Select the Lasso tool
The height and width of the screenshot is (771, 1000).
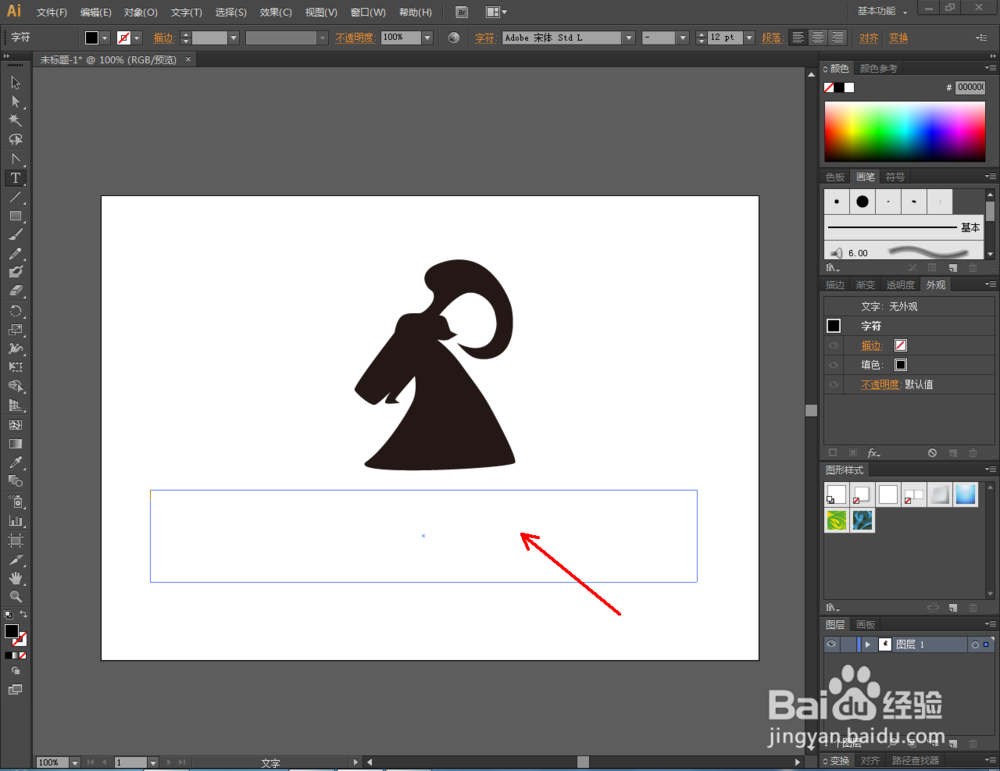point(15,139)
